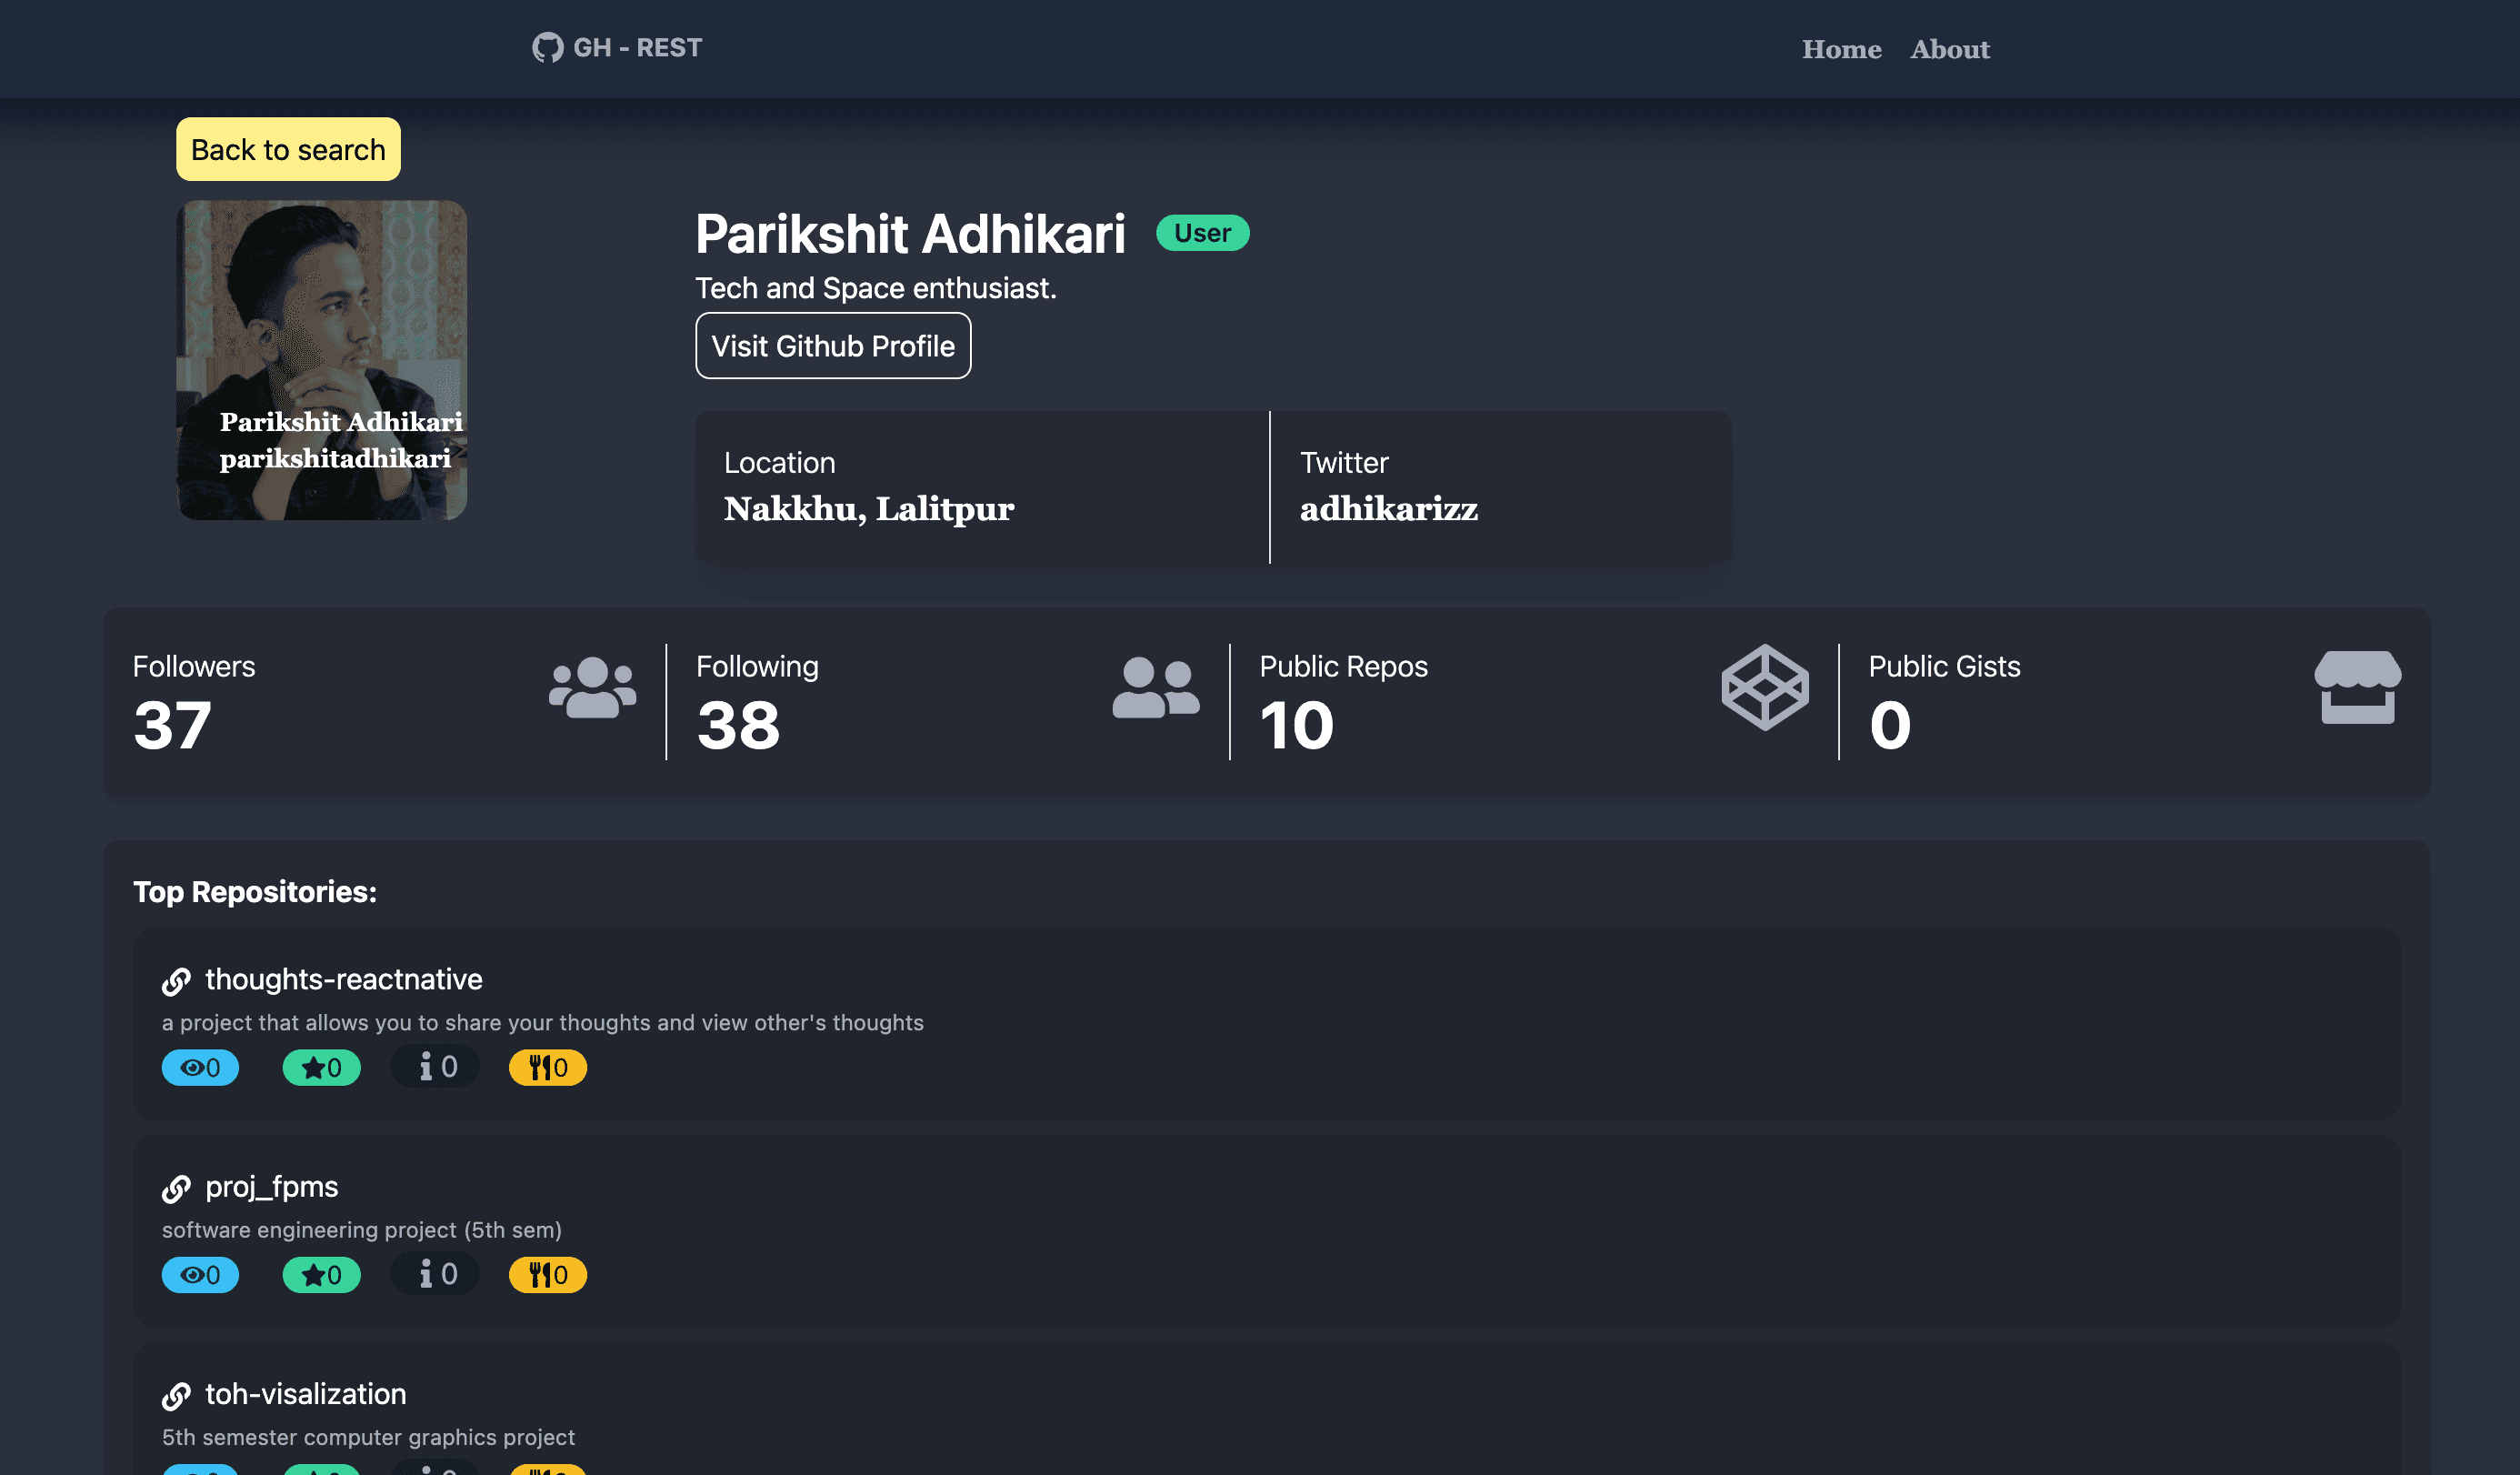Open the Home navigation item

click(x=1841, y=49)
